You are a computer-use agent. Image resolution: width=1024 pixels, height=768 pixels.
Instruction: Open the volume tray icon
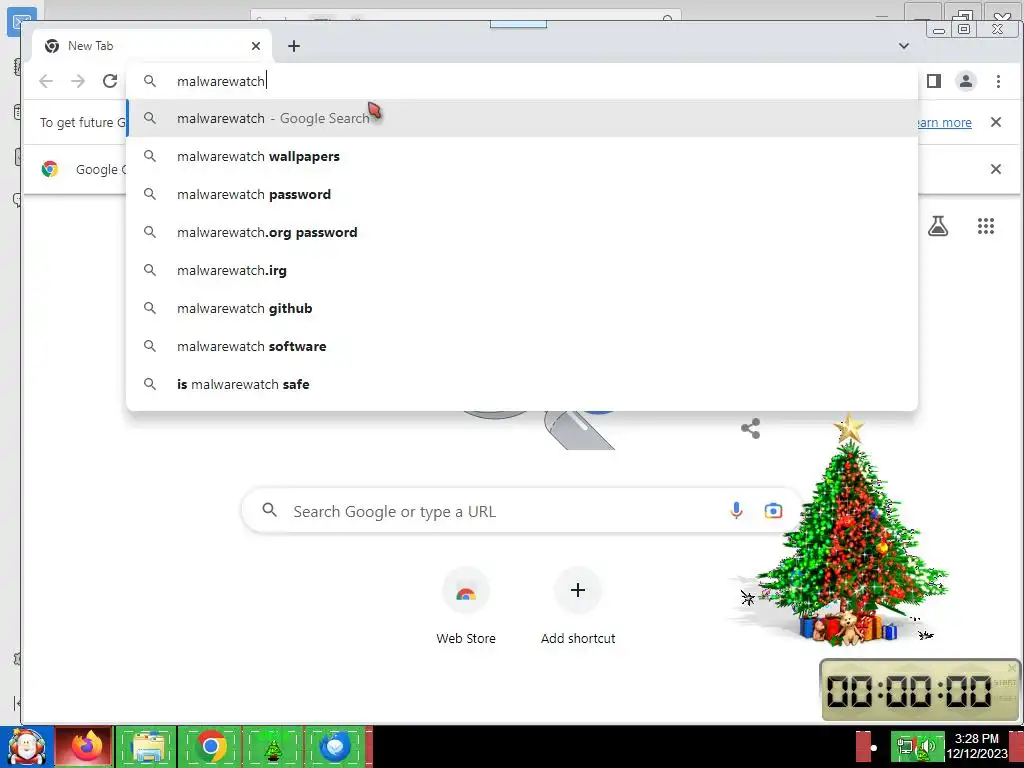click(927, 746)
